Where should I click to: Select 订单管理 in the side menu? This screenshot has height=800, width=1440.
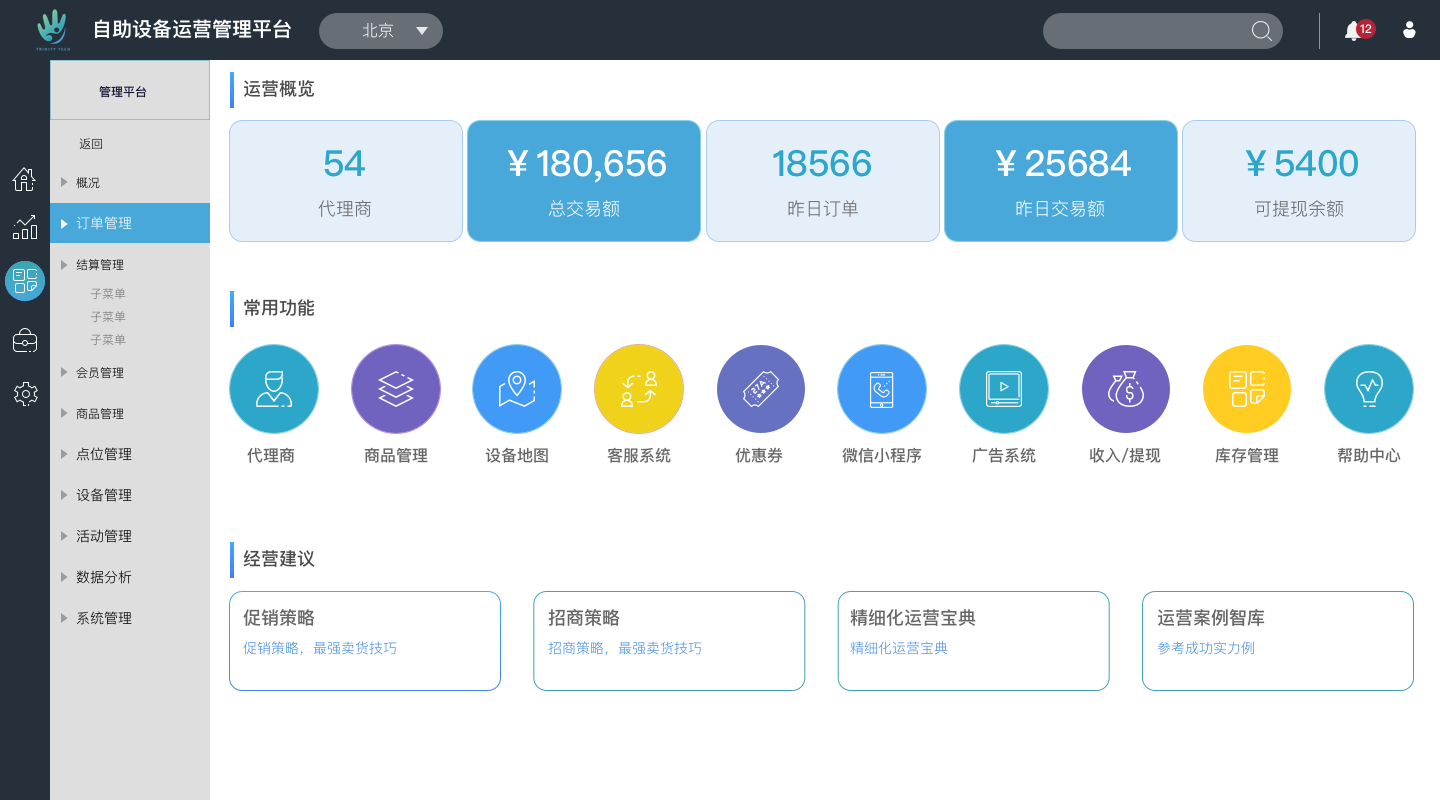click(104, 223)
